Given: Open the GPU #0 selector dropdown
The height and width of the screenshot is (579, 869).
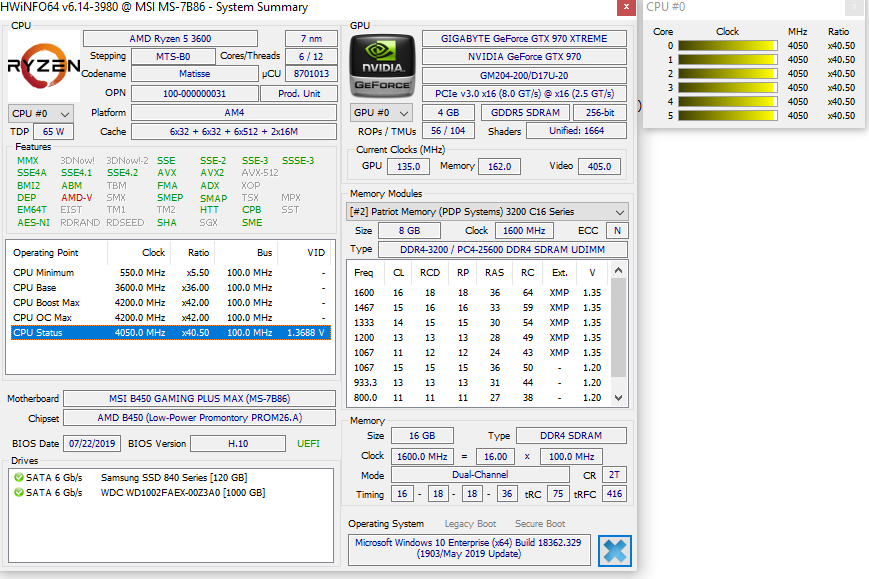Looking at the screenshot, I should tap(381, 112).
